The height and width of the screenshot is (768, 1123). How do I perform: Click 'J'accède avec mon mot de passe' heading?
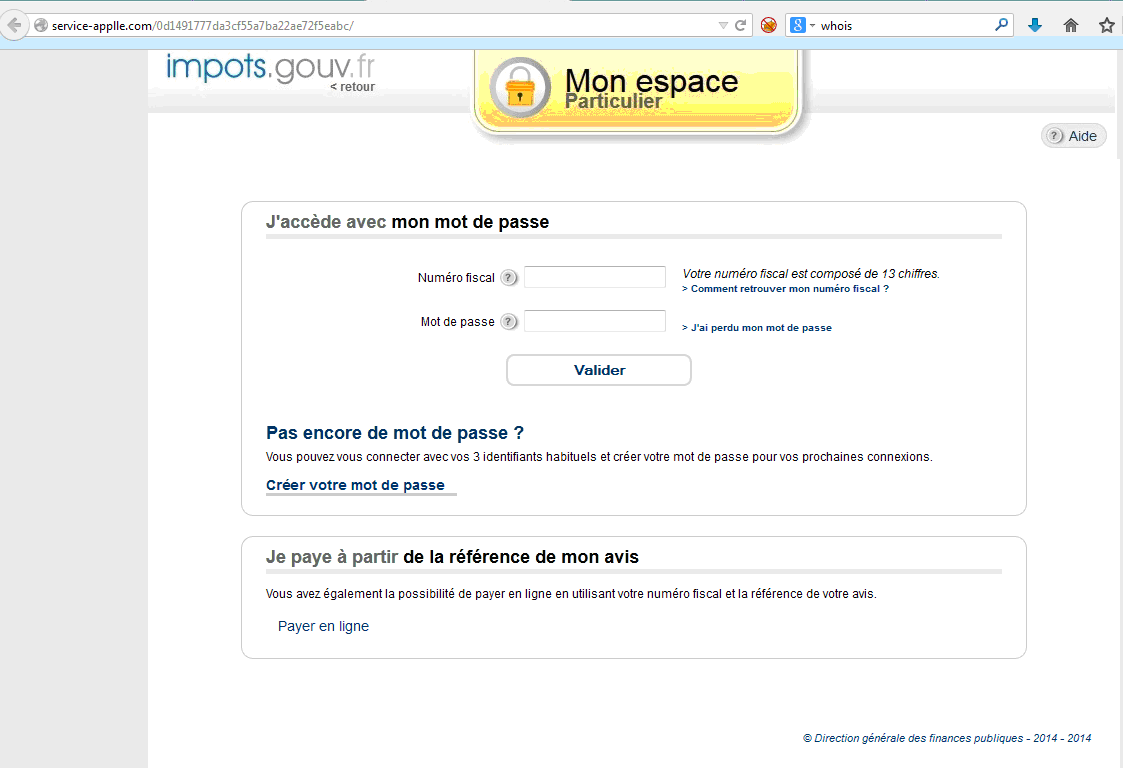(408, 222)
